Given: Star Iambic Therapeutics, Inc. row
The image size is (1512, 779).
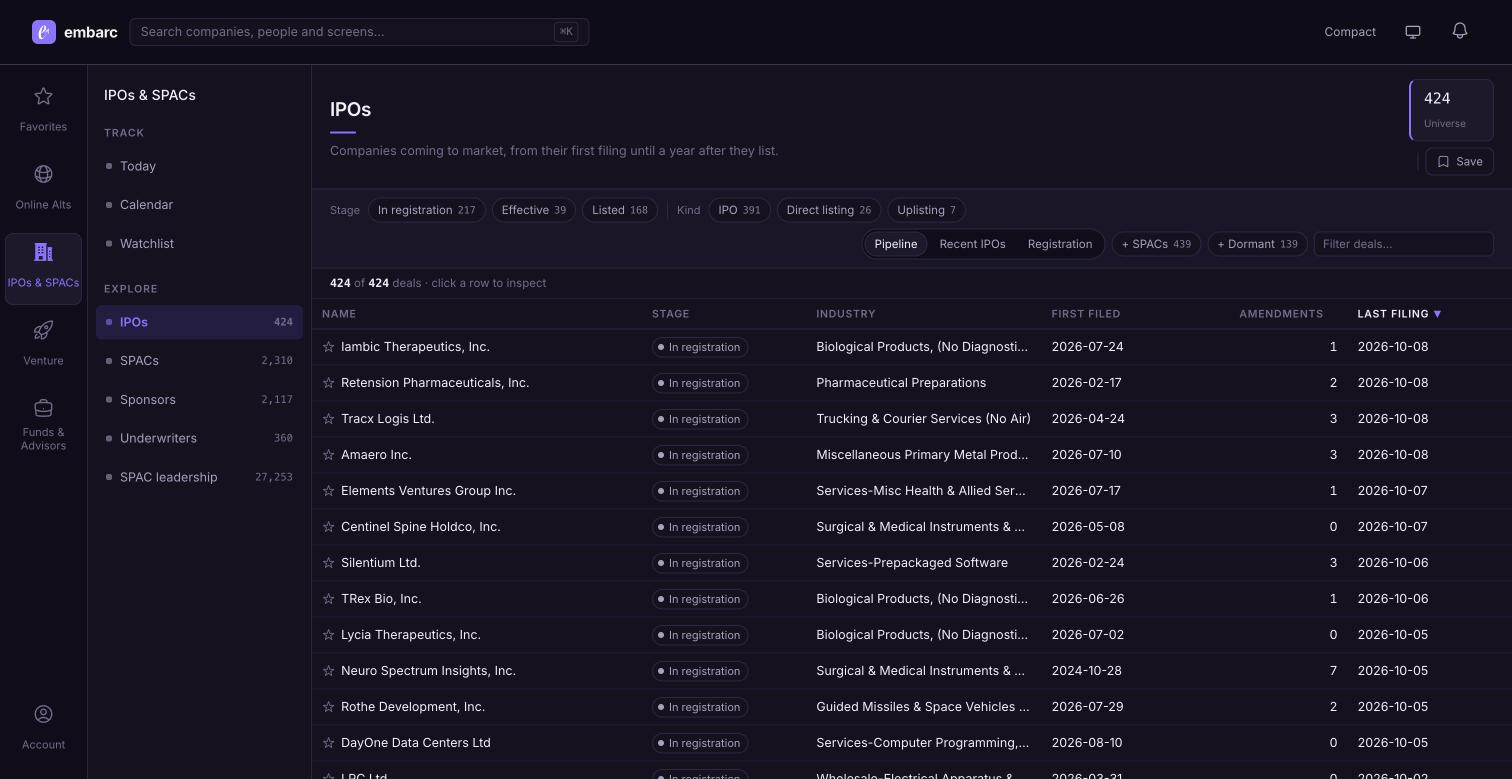Looking at the screenshot, I should [328, 347].
